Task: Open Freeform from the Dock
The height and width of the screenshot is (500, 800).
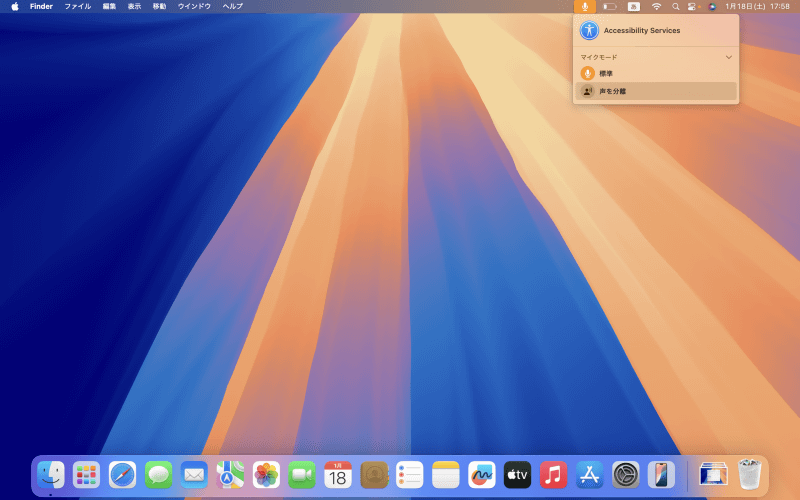Action: [x=482, y=475]
